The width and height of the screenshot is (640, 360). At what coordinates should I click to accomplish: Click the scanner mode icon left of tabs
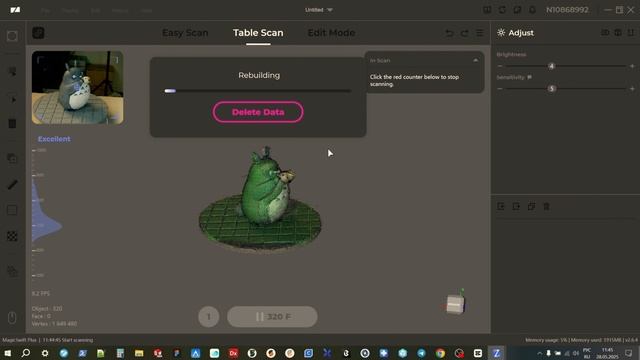[38, 33]
